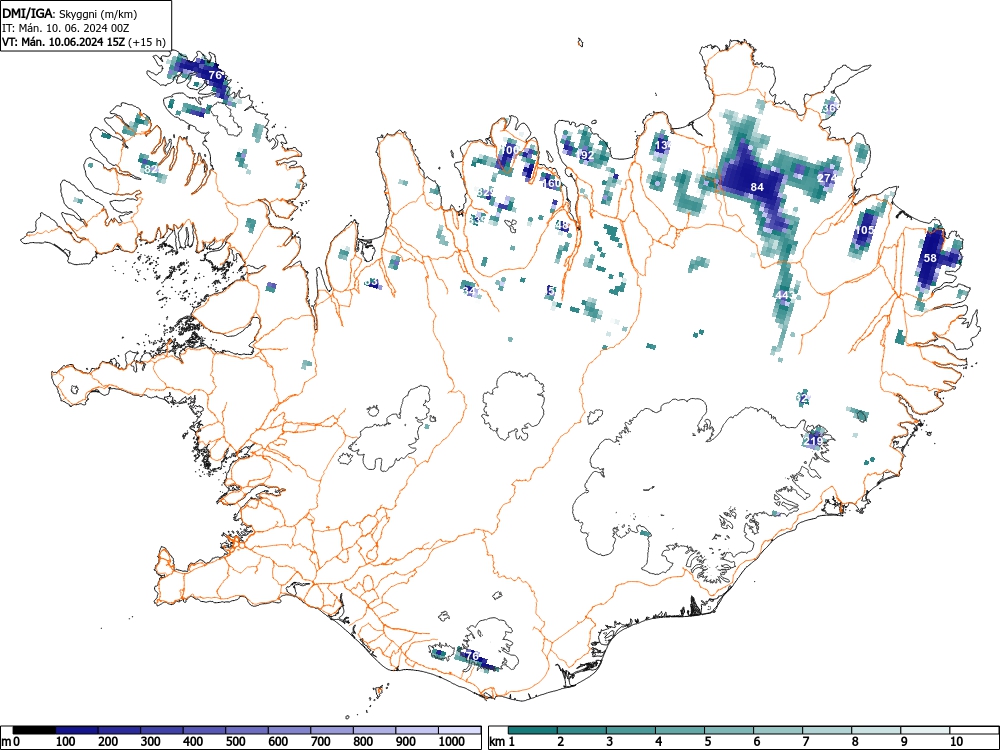Click the '200' tick label on metre legend
The image size is (1000, 750).
108,741
